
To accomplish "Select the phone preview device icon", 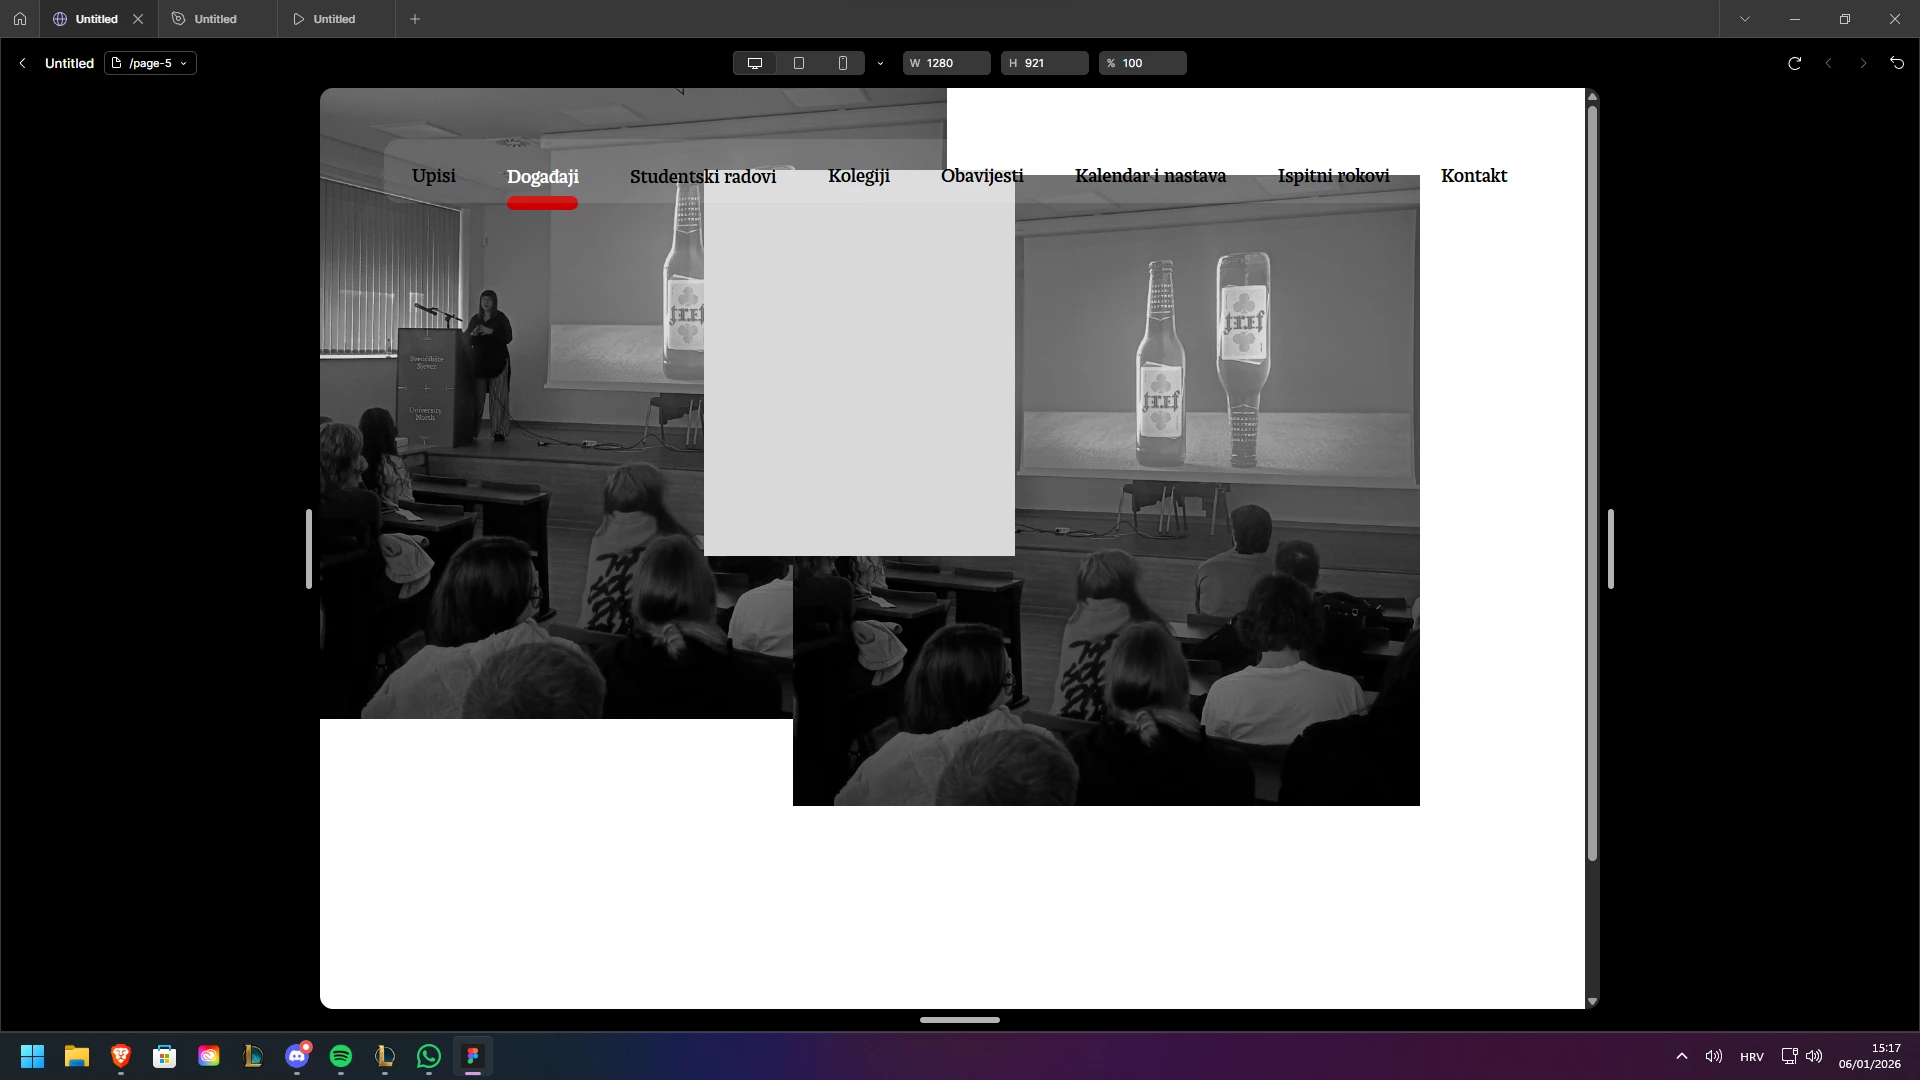I will 843,62.
